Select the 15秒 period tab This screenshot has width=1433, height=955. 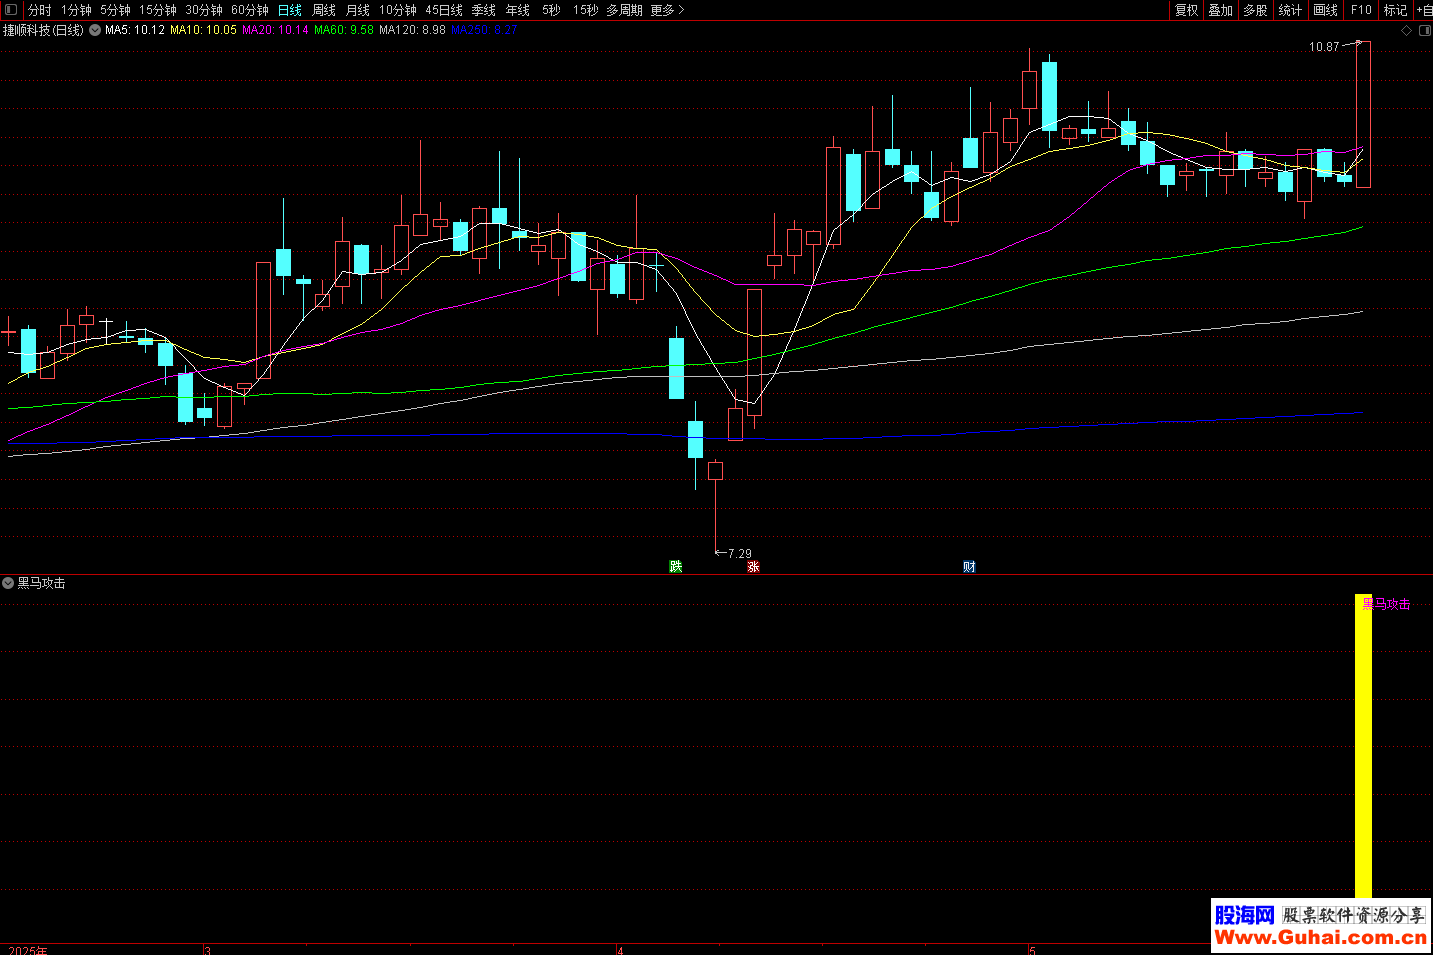pos(586,10)
